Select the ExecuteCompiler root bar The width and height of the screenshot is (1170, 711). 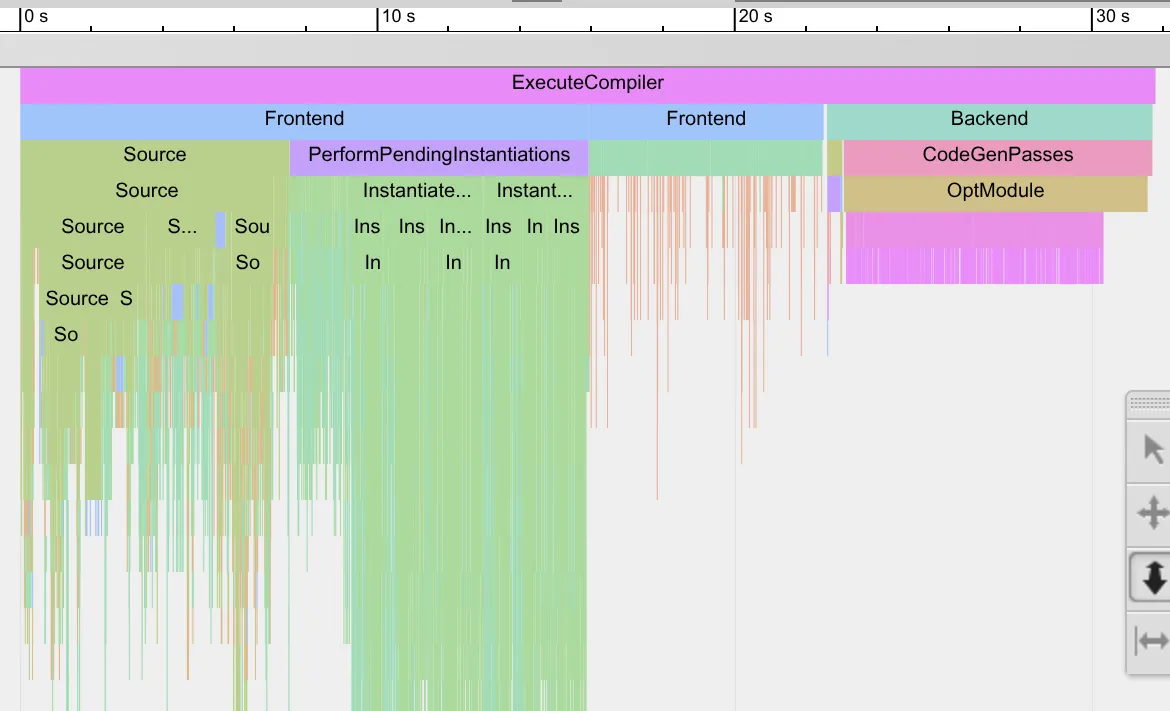(x=588, y=83)
